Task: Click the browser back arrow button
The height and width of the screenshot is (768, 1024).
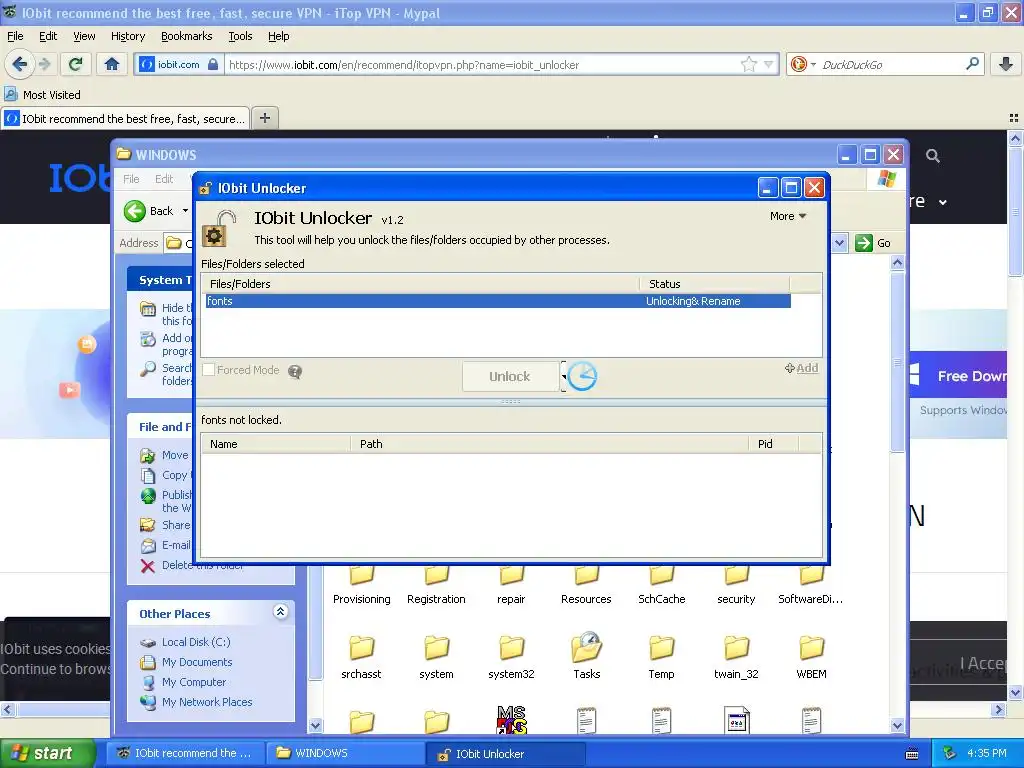Action: tap(20, 64)
